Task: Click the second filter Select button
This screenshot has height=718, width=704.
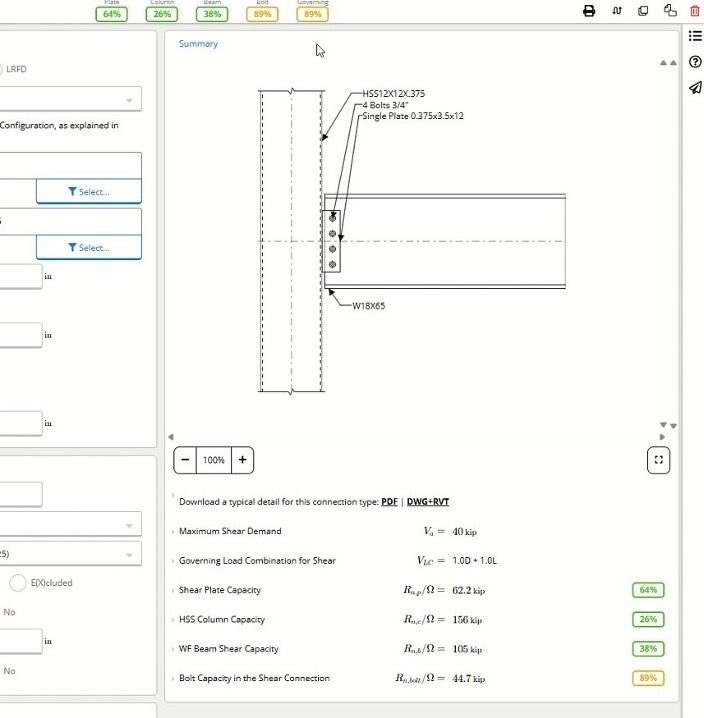Action: (x=89, y=248)
